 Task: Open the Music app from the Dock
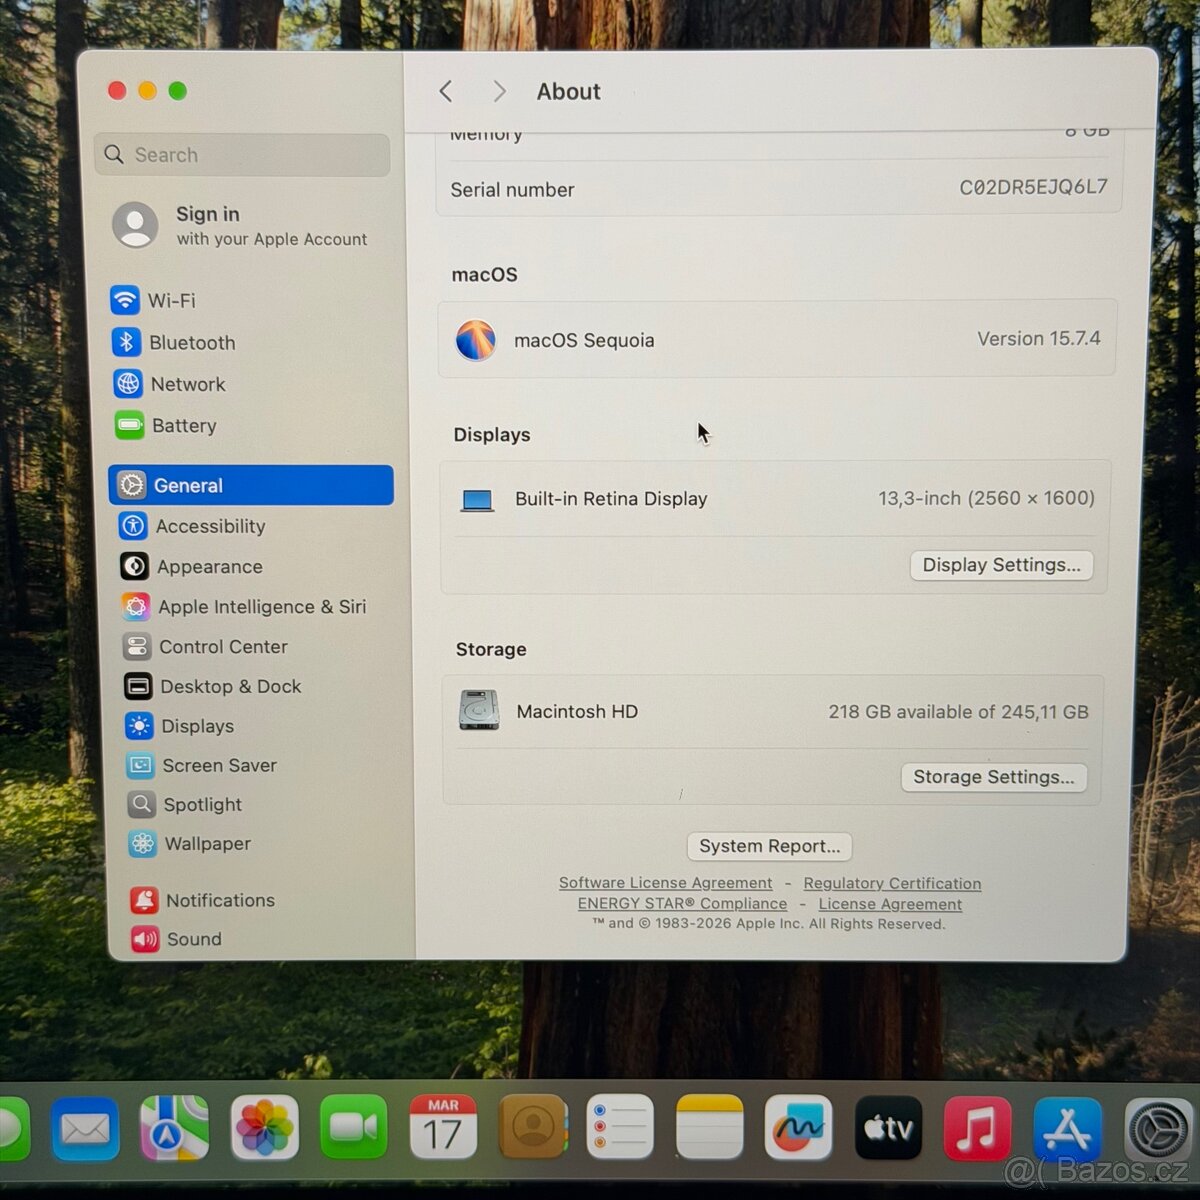pos(977,1130)
